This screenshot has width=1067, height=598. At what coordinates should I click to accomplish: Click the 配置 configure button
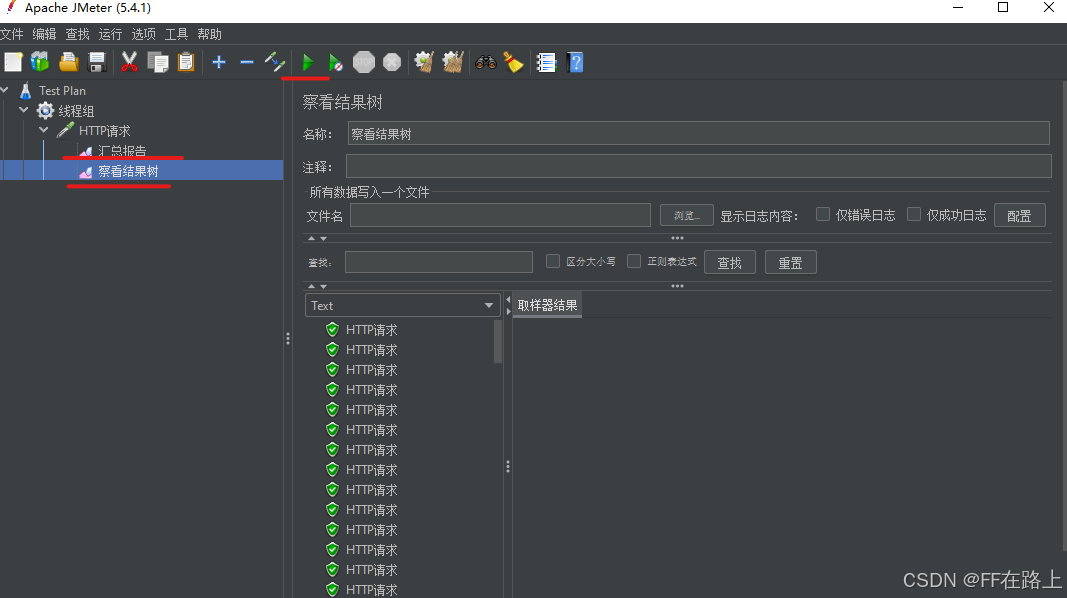1019,215
